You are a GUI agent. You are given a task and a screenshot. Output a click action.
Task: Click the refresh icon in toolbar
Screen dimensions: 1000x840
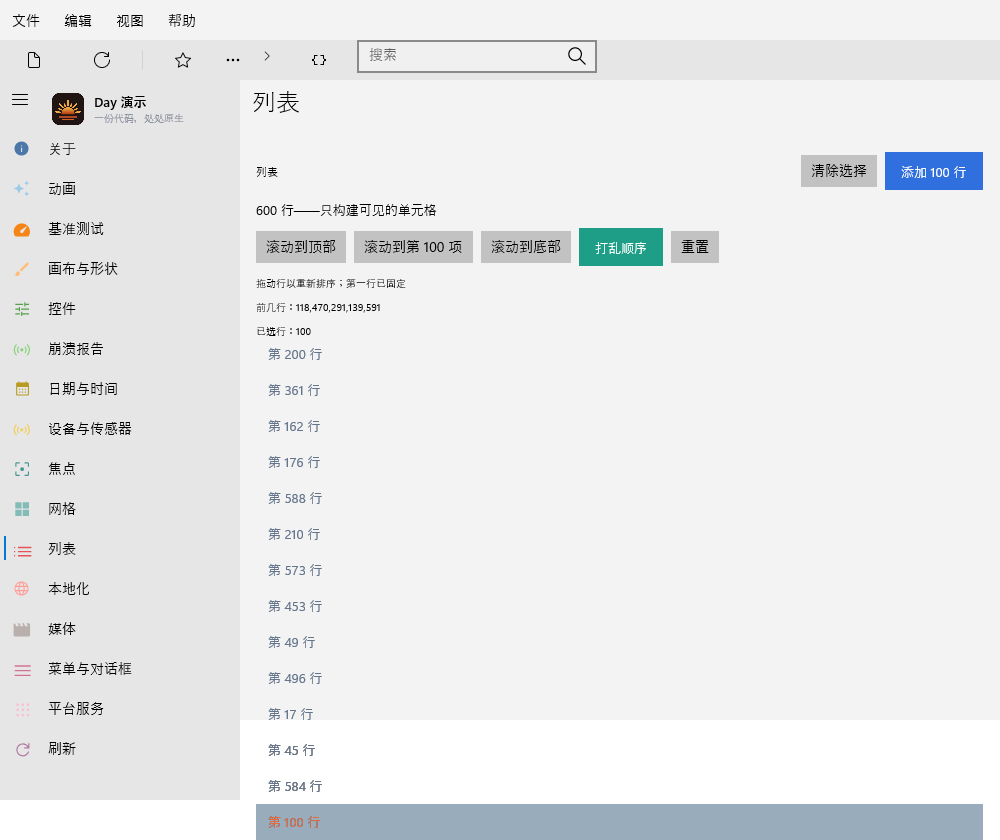tap(102, 60)
